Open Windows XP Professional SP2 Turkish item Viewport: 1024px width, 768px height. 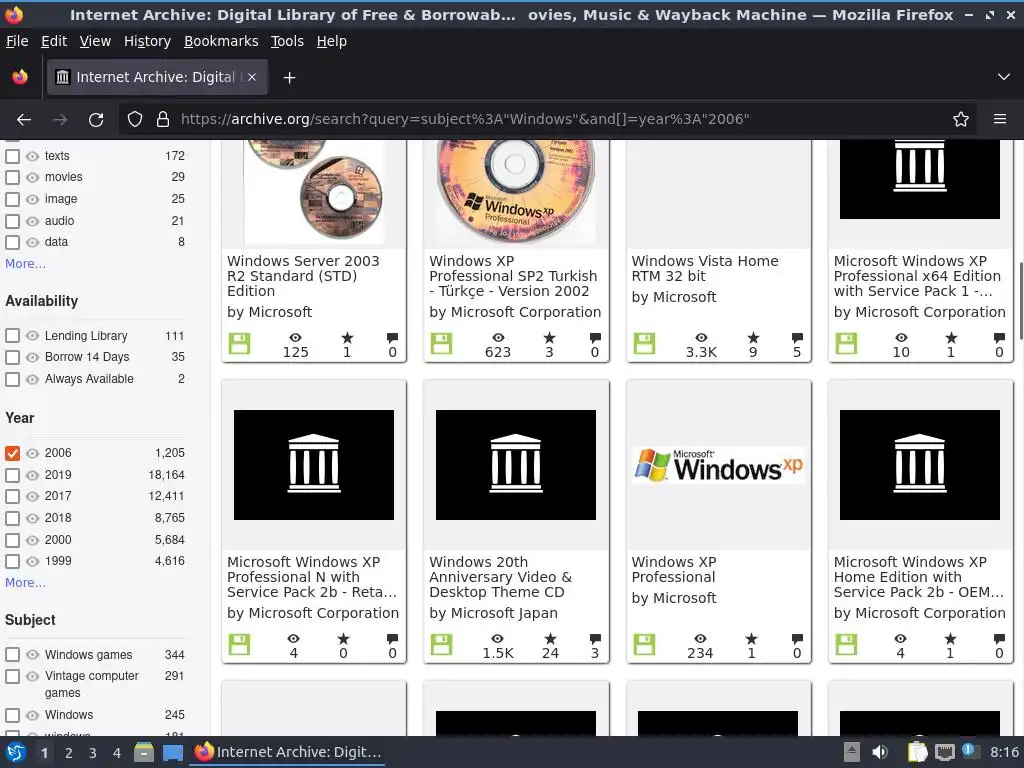point(513,276)
